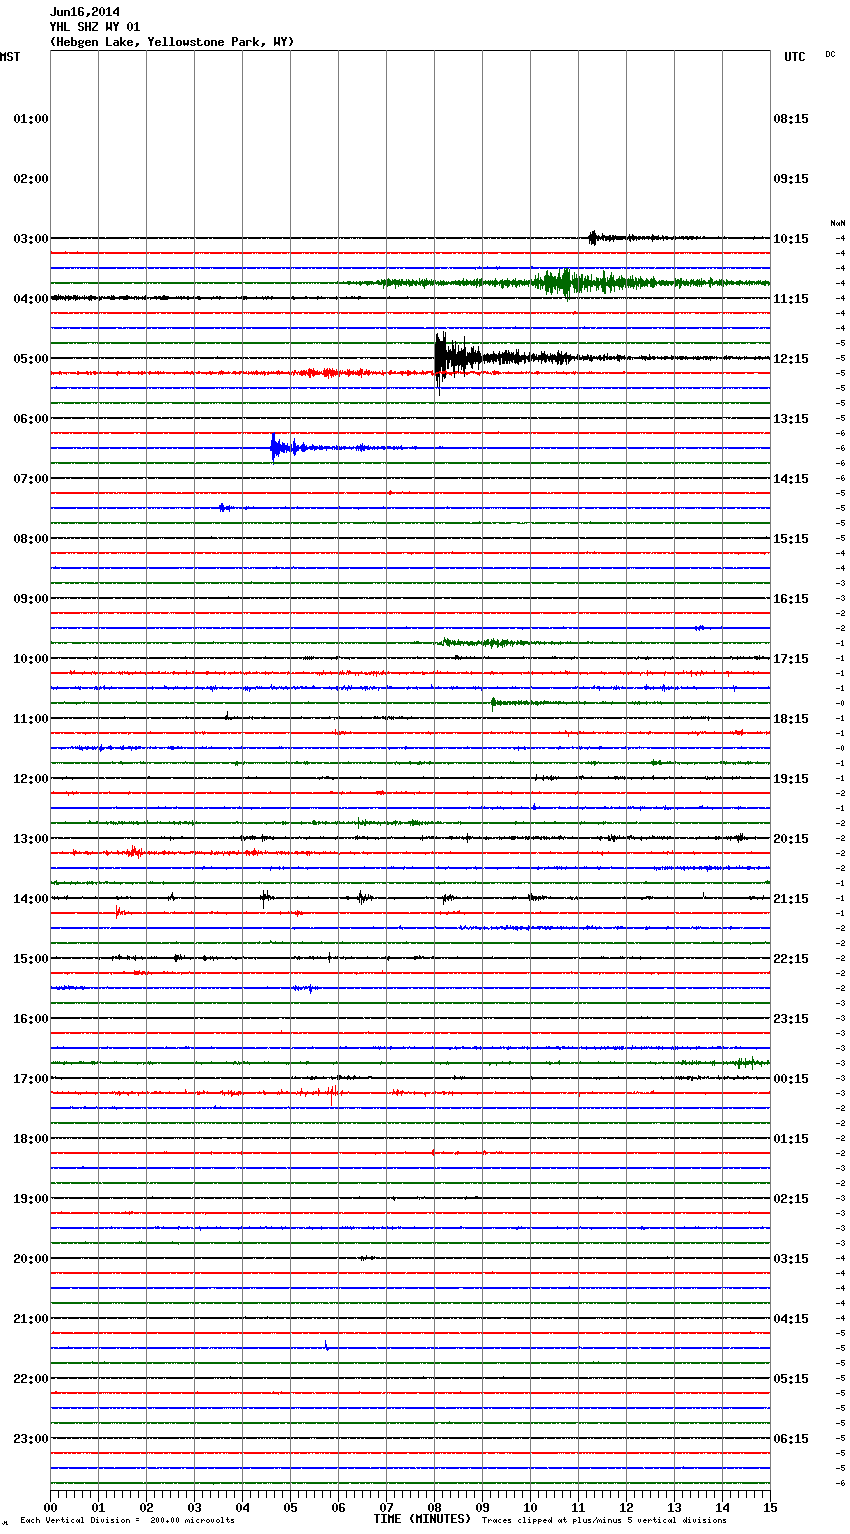Click the 18:15 UTC time label
Viewport: 850px width, 1534px height.
791,719
